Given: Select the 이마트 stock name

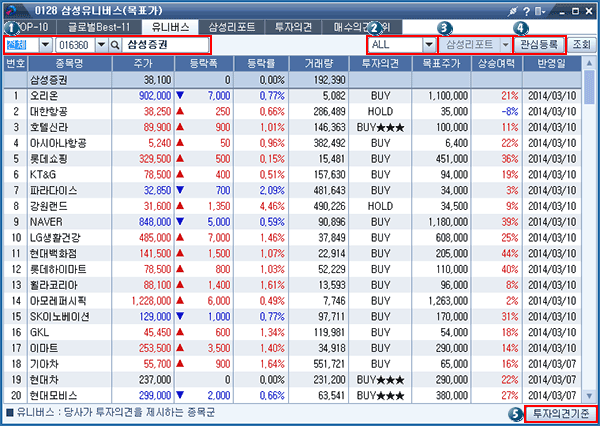Looking at the screenshot, I should (x=44, y=348).
